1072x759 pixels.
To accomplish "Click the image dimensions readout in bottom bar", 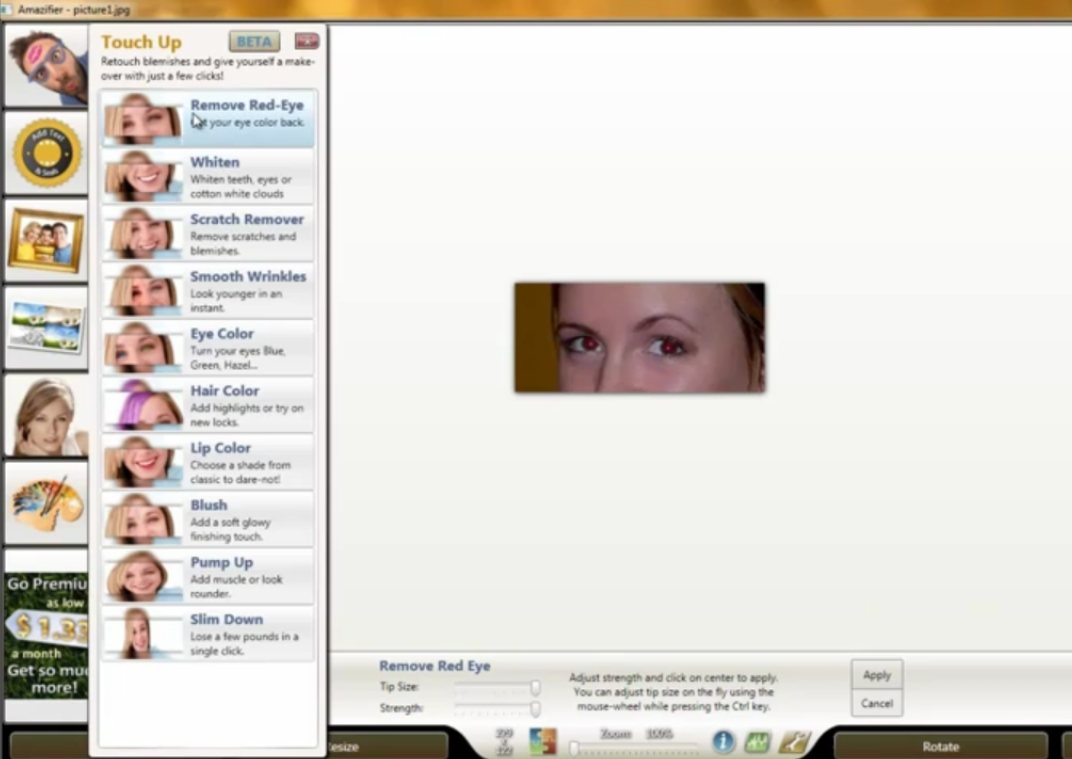I will pyautogui.click(x=504, y=742).
